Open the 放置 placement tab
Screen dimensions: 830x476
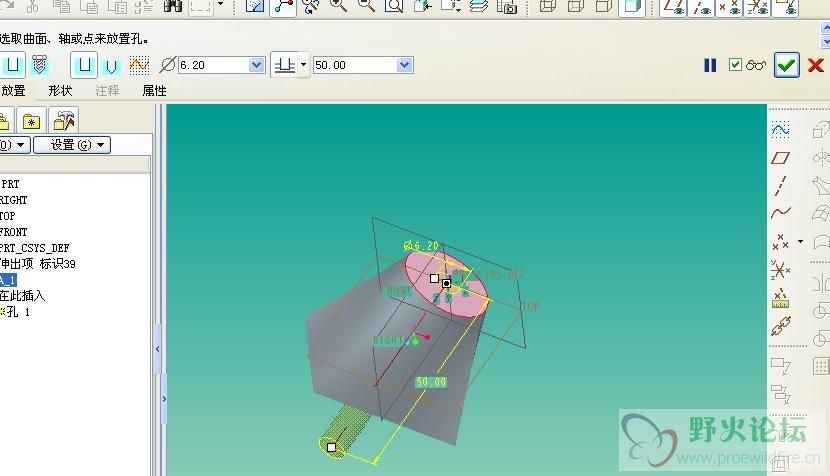click(13, 91)
